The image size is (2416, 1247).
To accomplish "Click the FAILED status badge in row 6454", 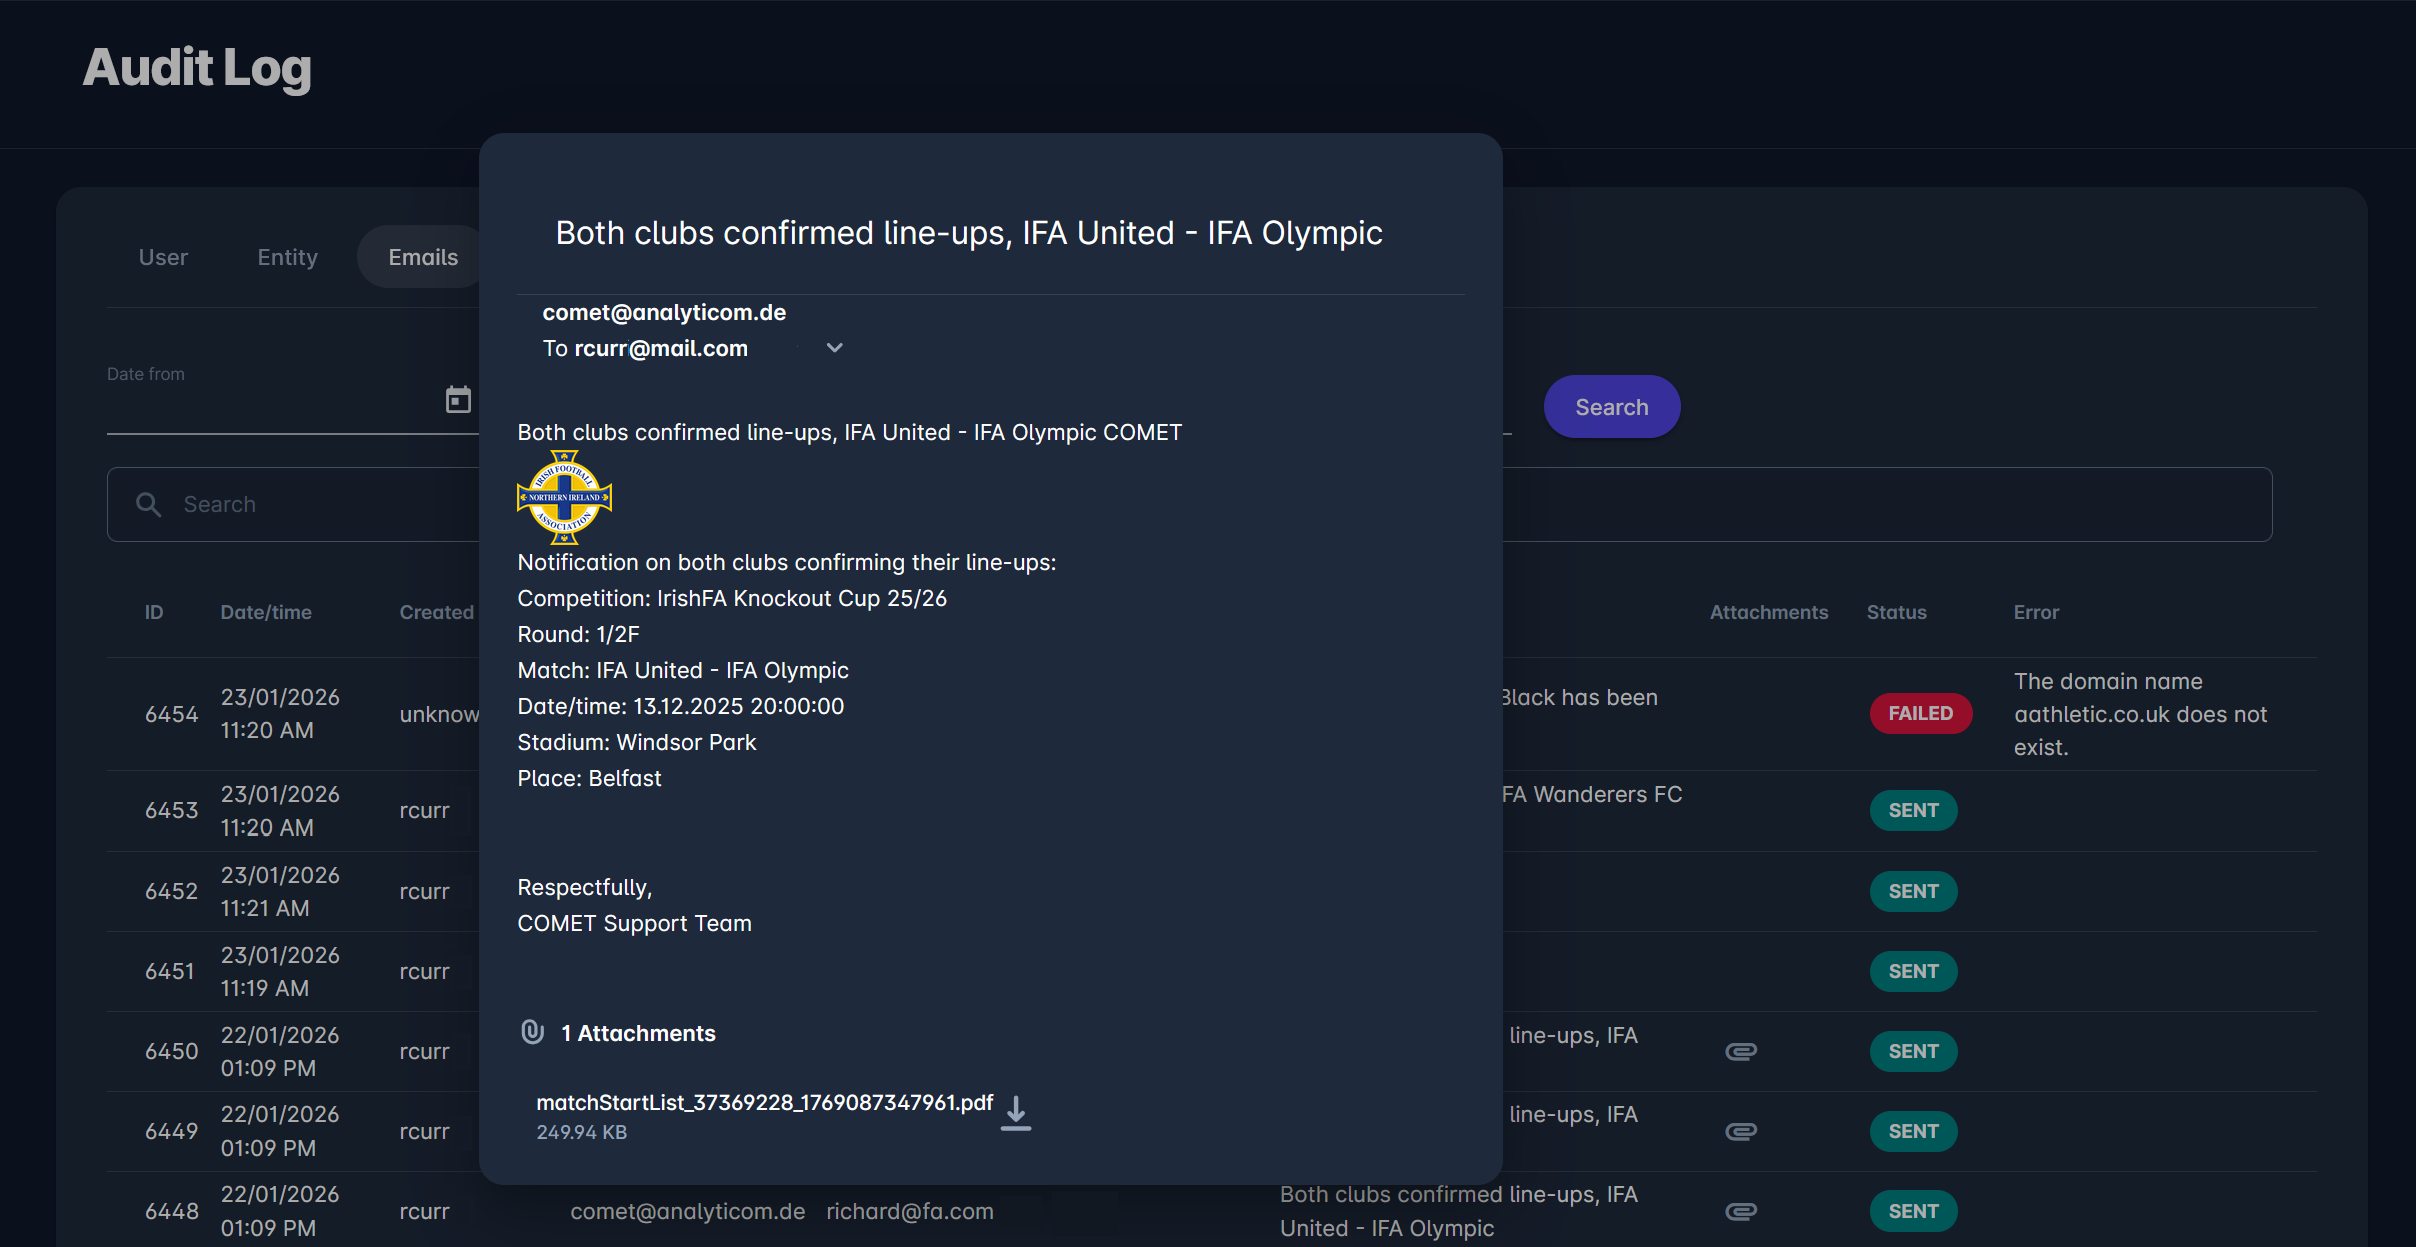I will click(x=1920, y=713).
